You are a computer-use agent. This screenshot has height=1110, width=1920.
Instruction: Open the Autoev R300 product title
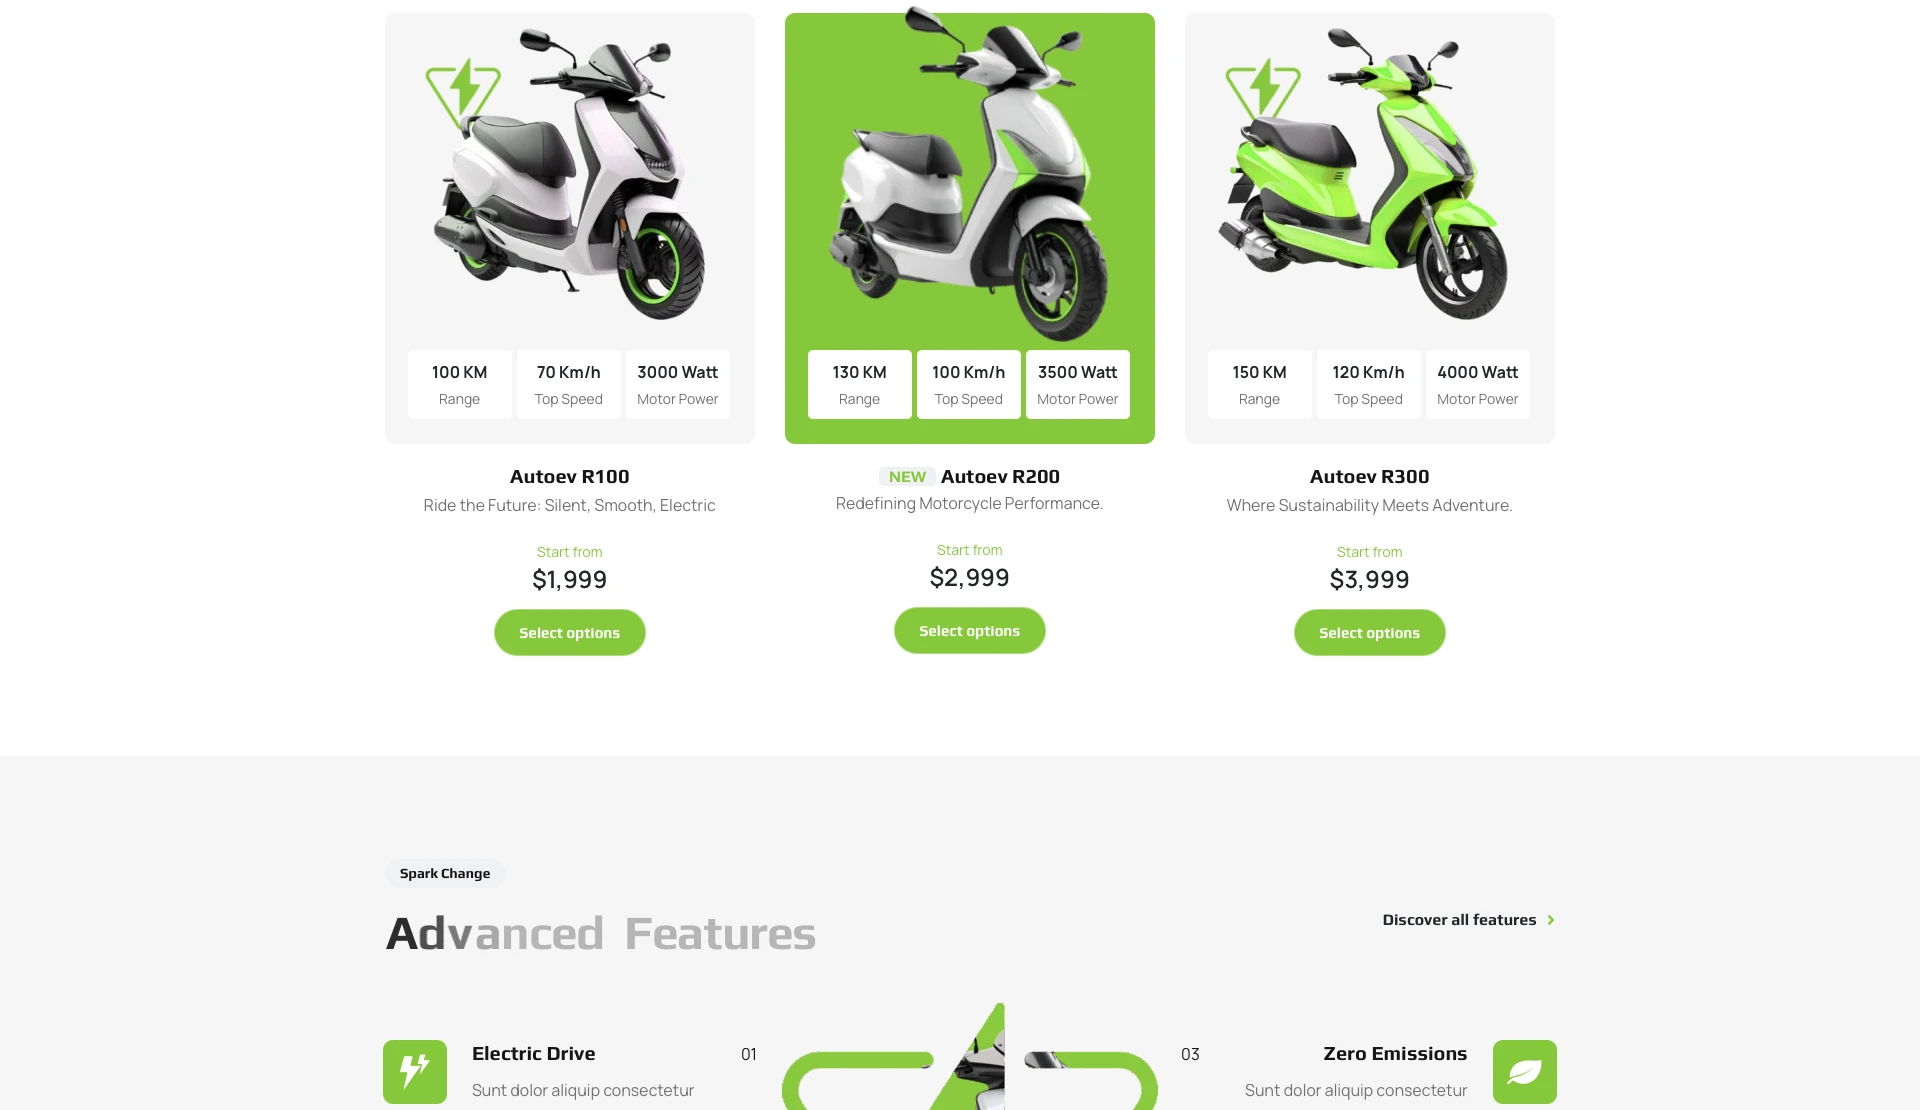click(1370, 477)
